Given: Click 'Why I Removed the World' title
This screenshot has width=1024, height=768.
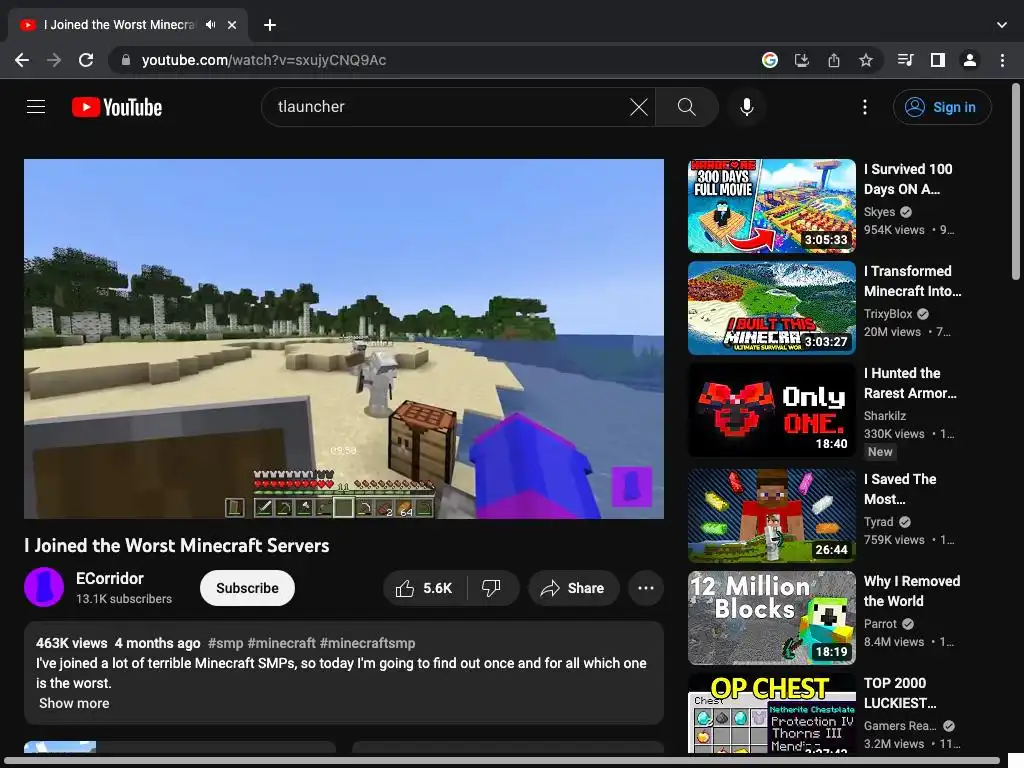Looking at the screenshot, I should pos(912,591).
